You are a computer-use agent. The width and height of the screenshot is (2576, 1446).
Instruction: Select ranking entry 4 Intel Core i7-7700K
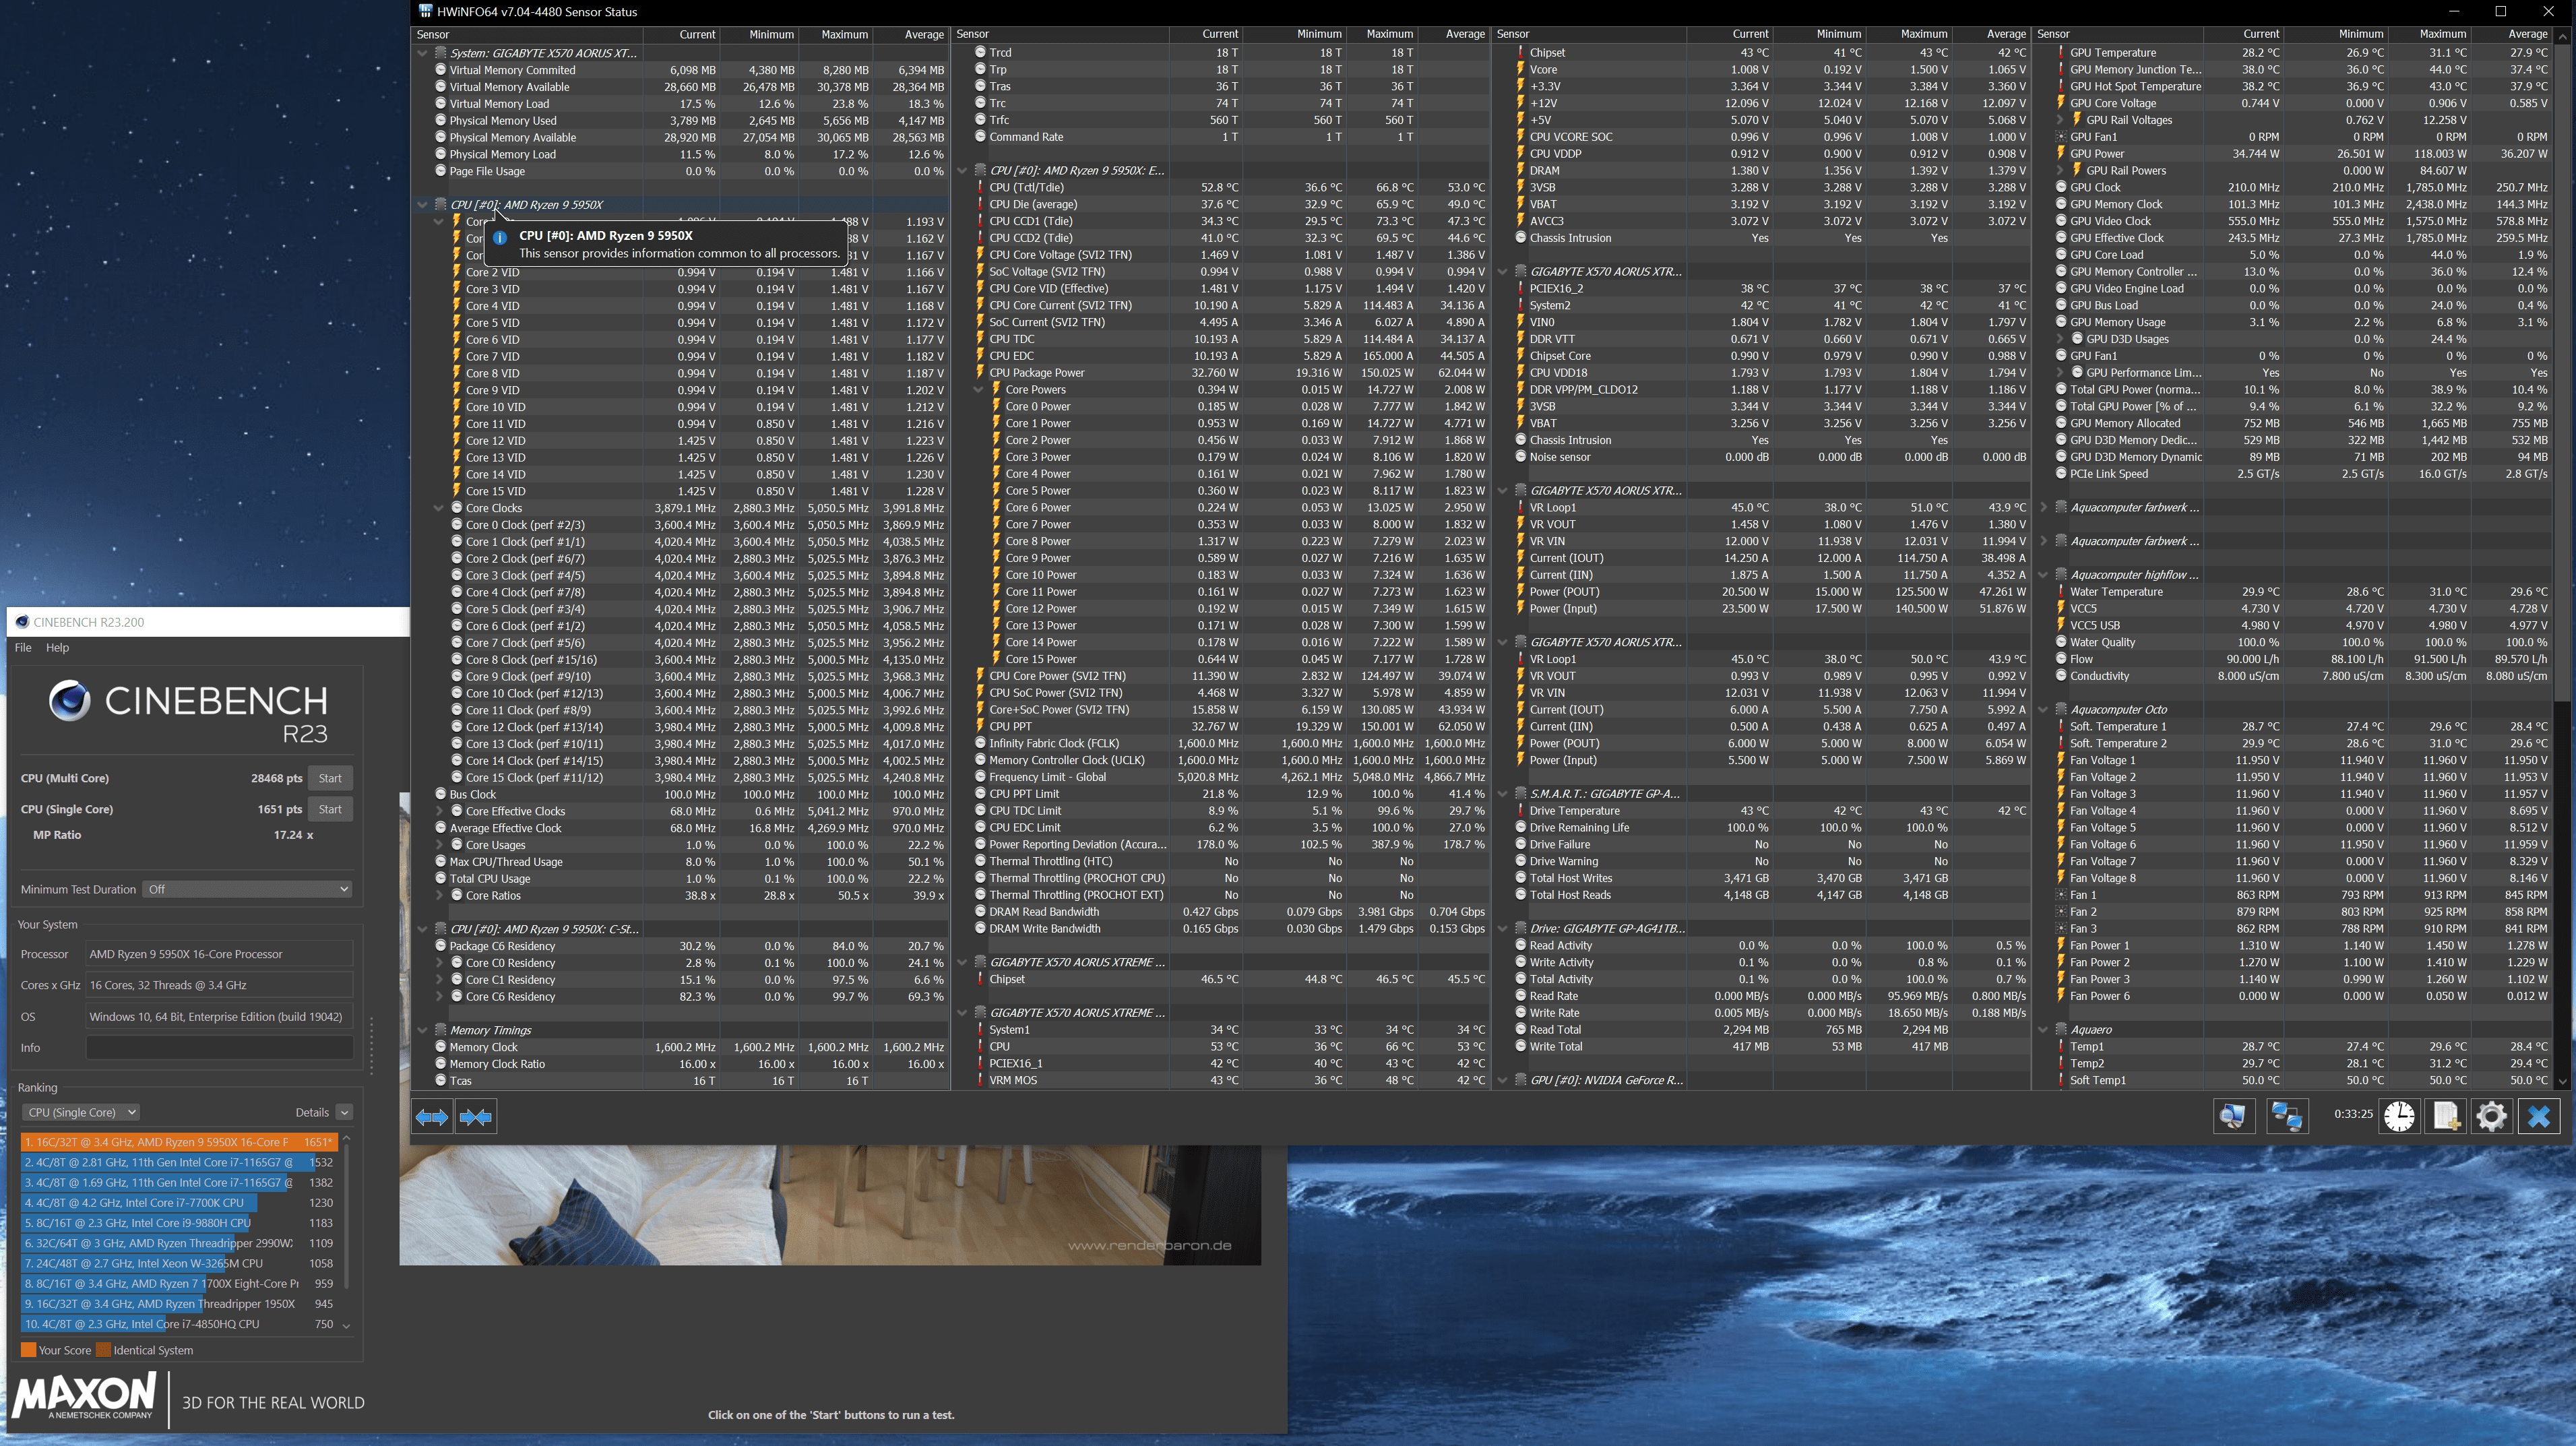tap(178, 1203)
